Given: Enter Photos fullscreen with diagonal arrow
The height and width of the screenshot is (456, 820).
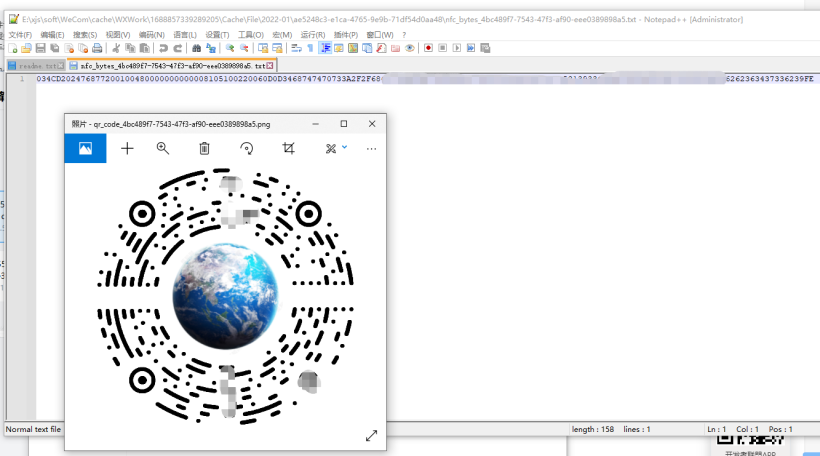Looking at the screenshot, I should coord(371,436).
